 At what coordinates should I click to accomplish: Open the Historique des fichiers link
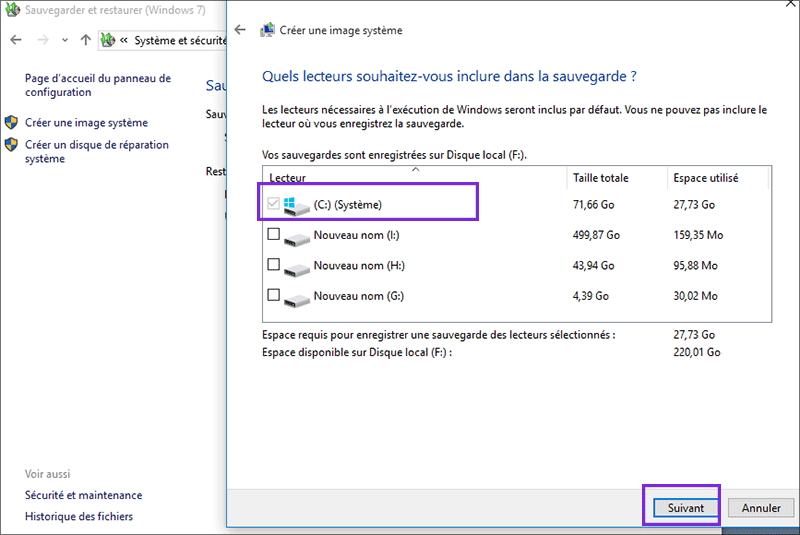(79, 516)
